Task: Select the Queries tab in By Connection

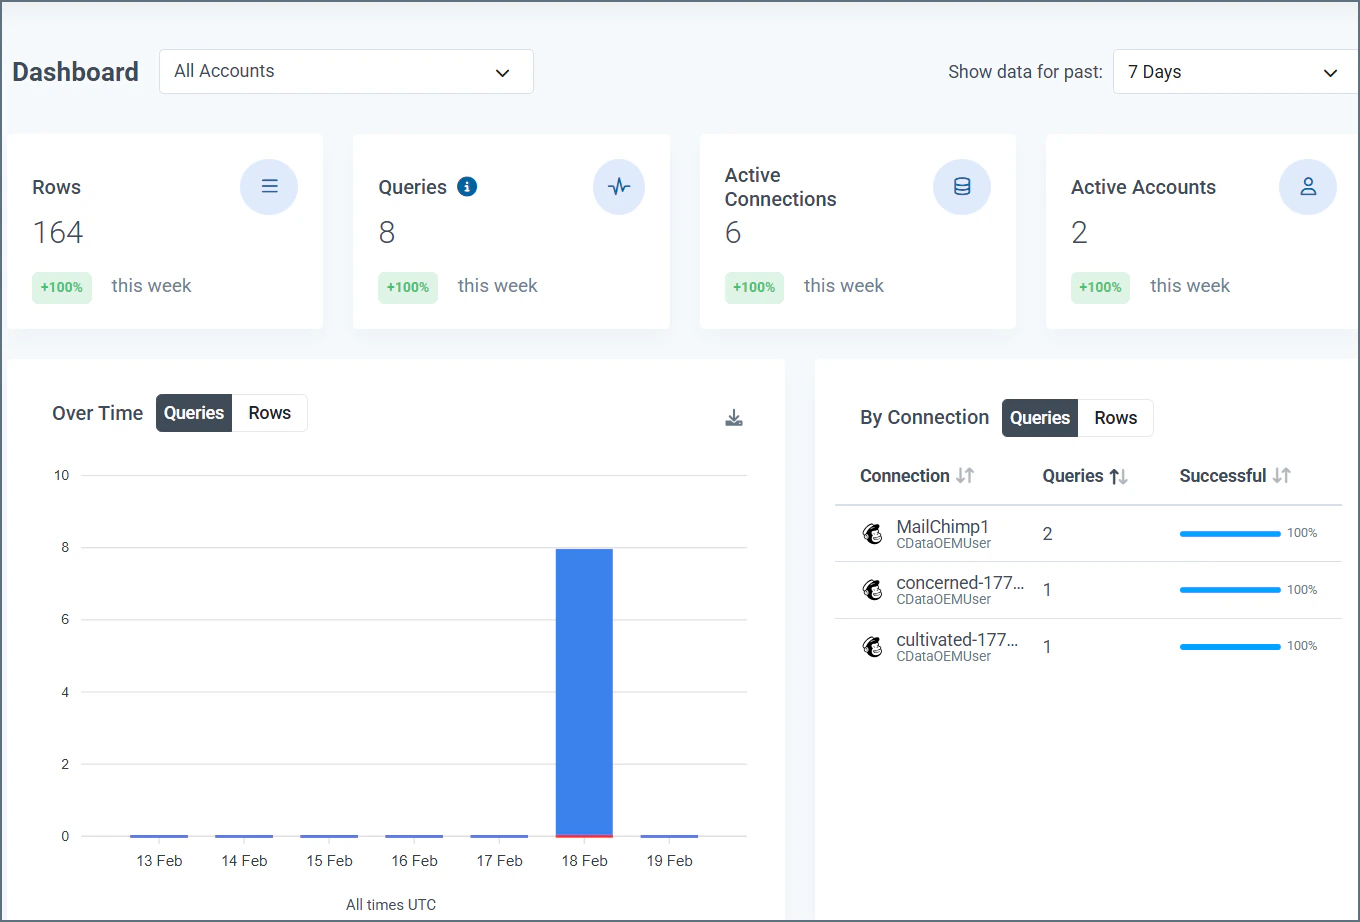Action: [x=1039, y=418]
